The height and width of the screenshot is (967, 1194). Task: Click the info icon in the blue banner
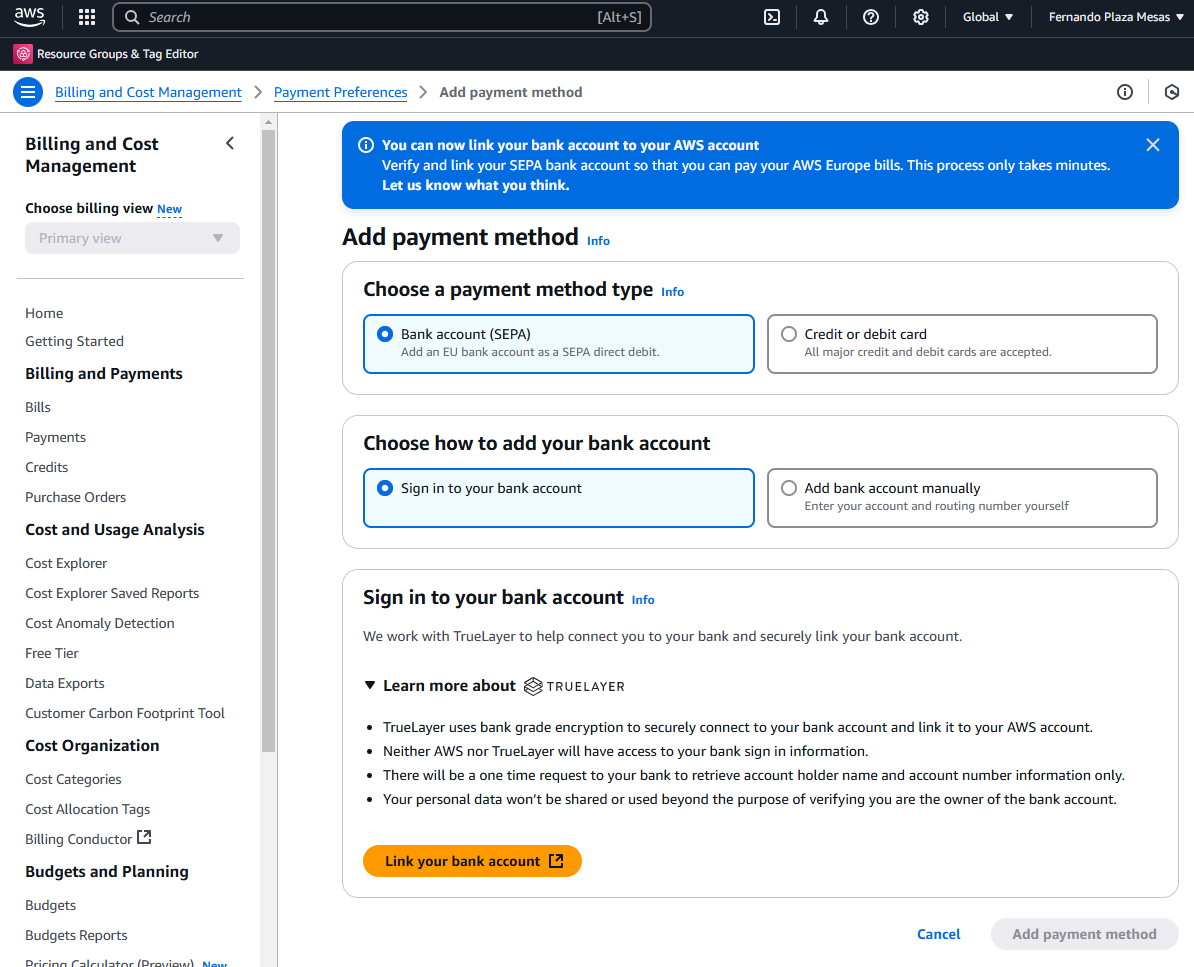point(366,145)
